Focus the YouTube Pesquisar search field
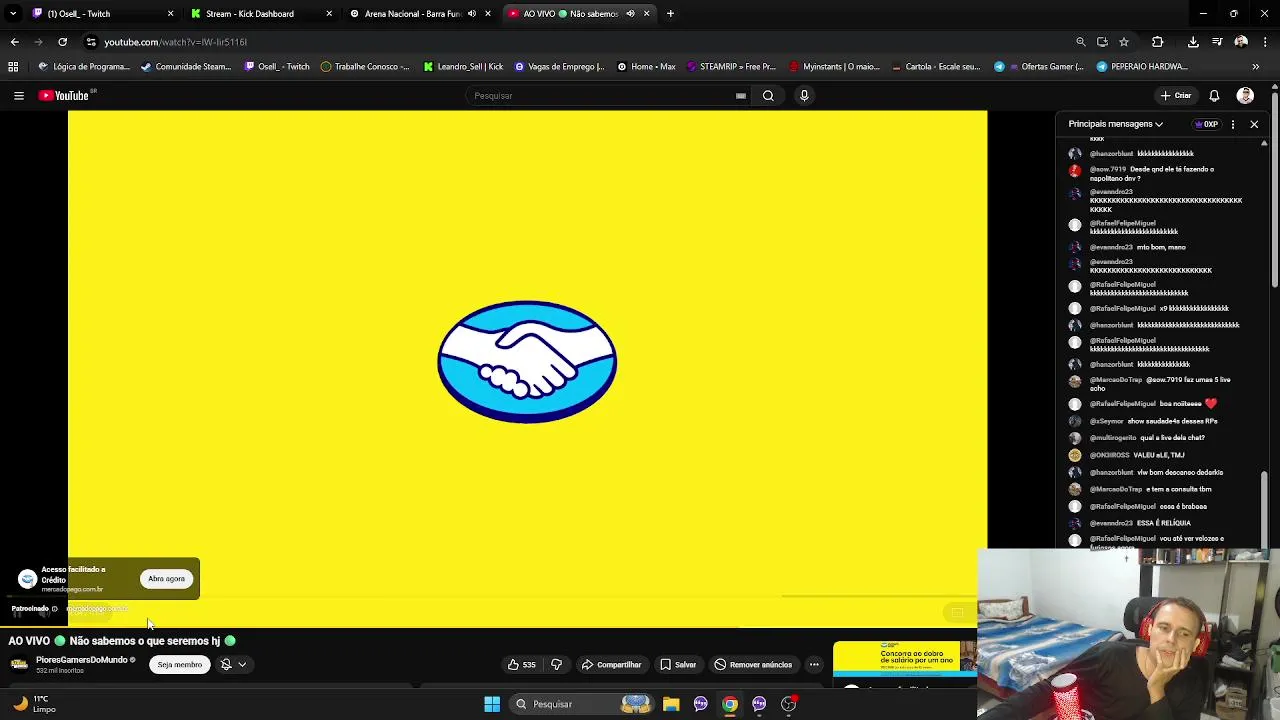The image size is (1280, 720). (x=600, y=96)
